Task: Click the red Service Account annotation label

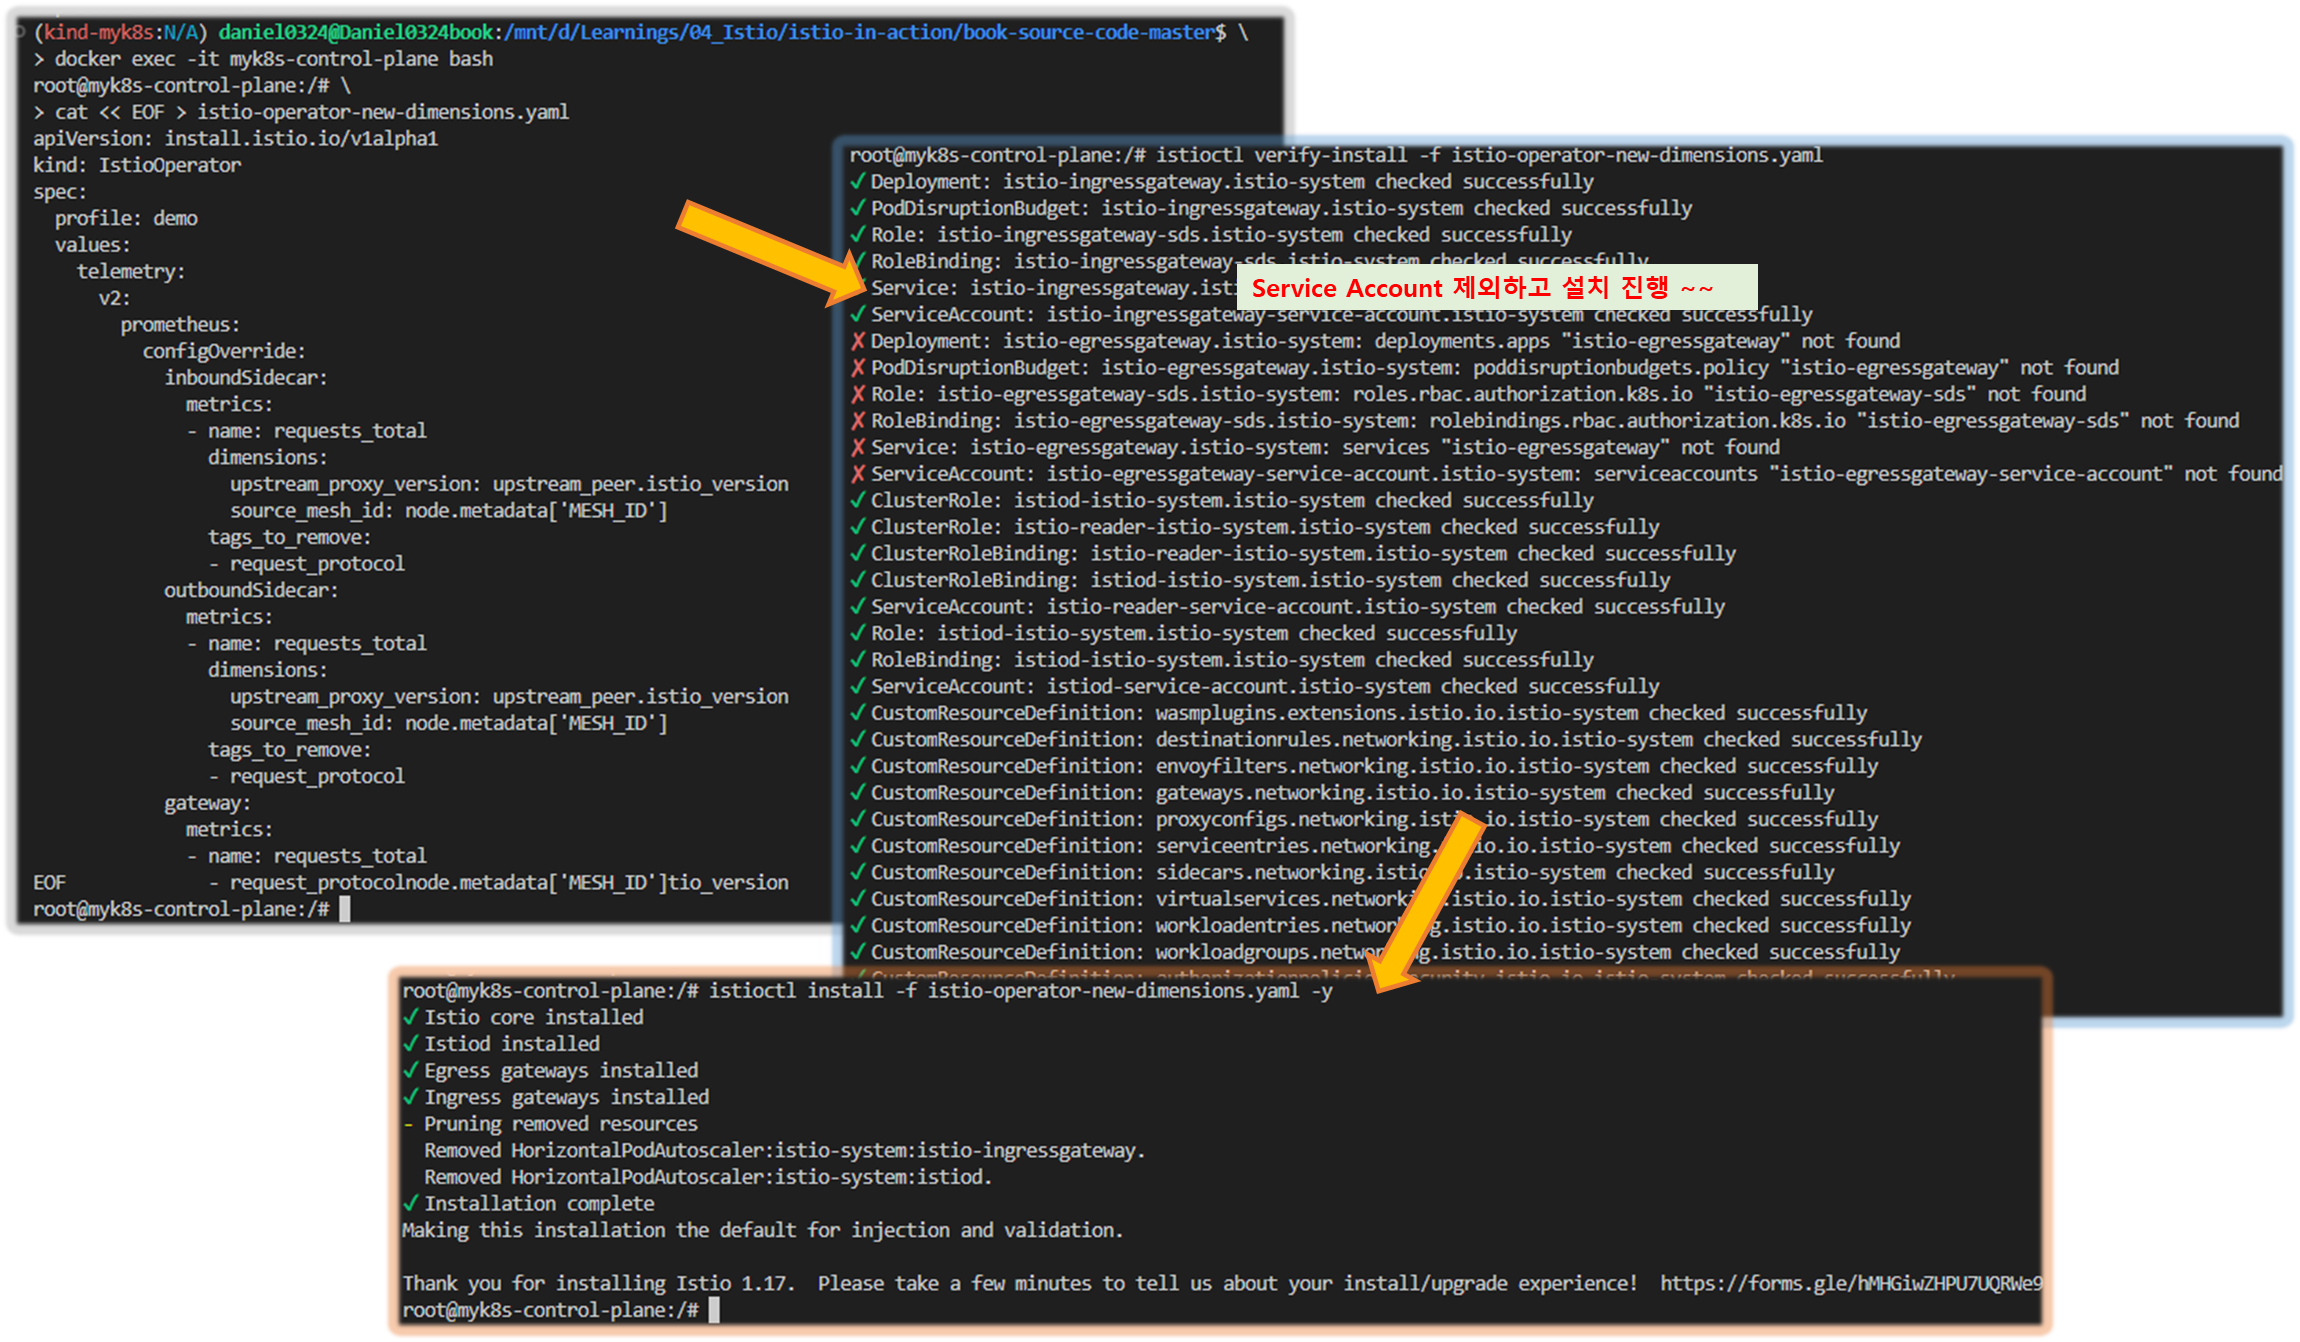Action: point(1482,288)
